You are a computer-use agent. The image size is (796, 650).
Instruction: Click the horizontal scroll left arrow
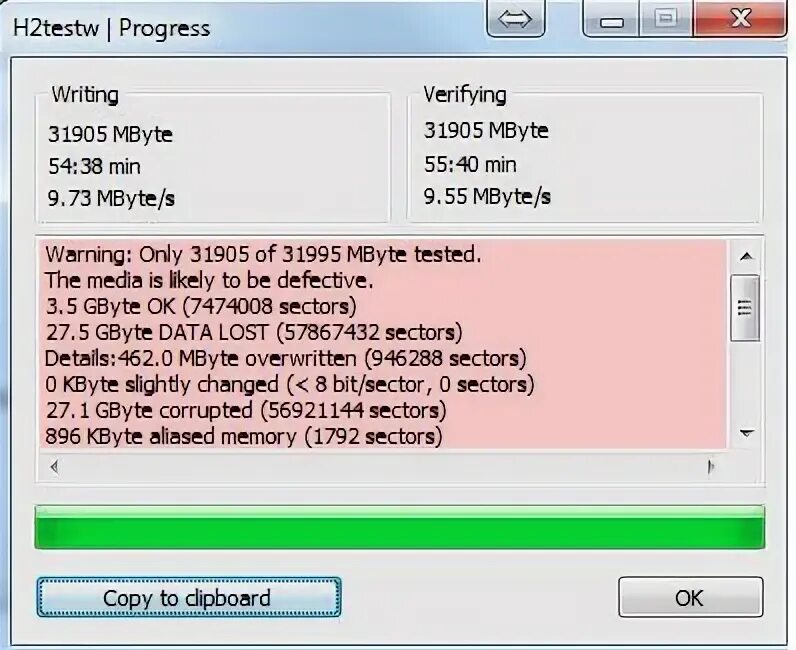pyautogui.click(x=54, y=466)
